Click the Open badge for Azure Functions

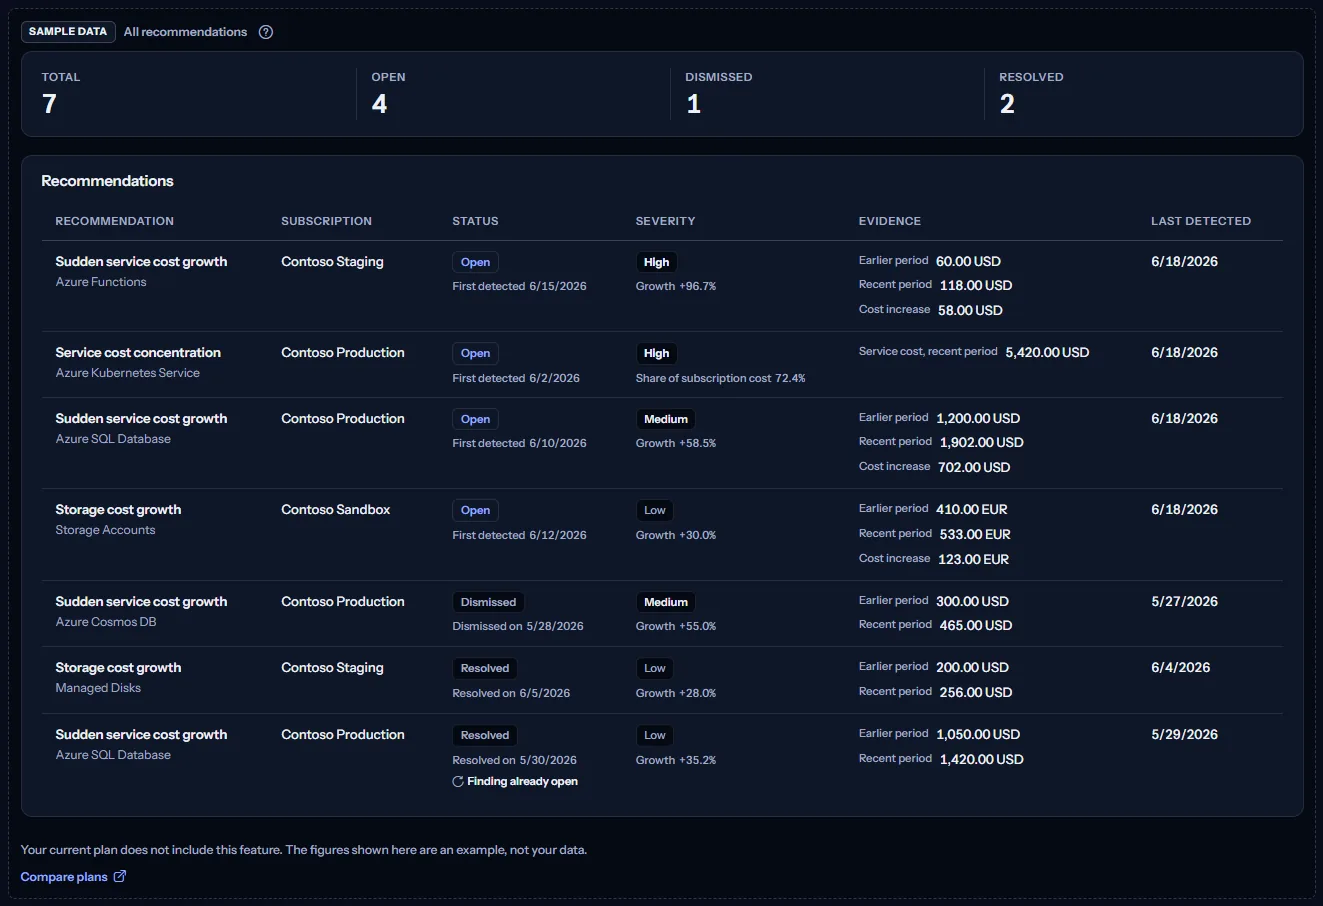coord(475,263)
